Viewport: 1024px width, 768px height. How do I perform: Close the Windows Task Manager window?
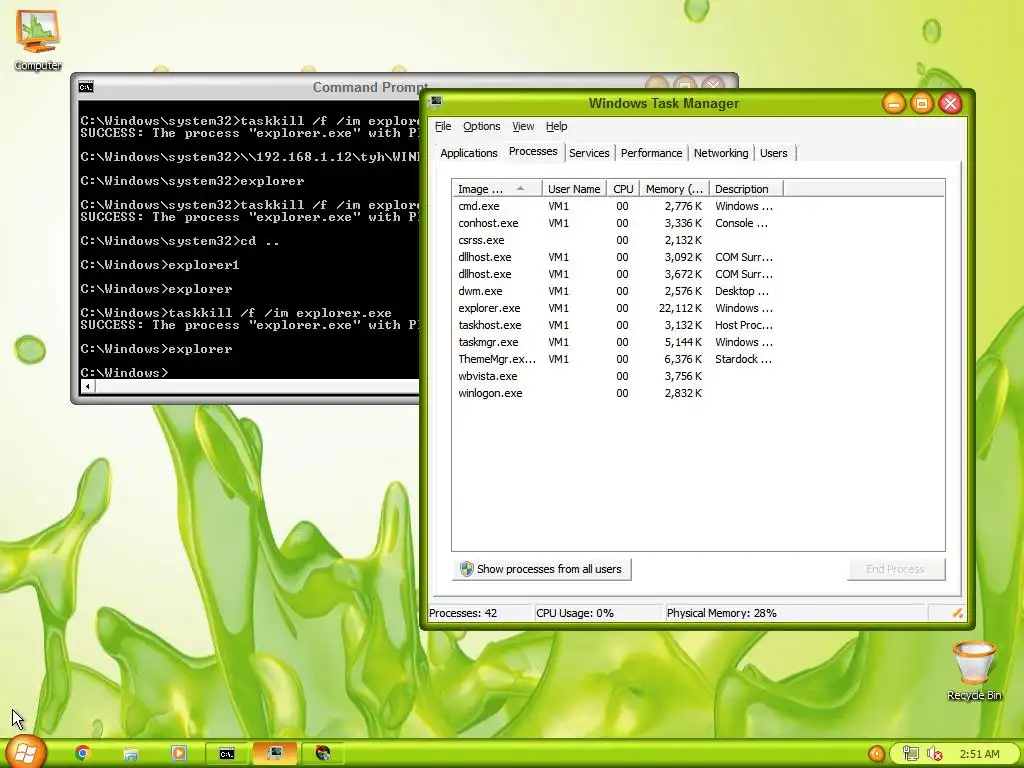tap(950, 103)
